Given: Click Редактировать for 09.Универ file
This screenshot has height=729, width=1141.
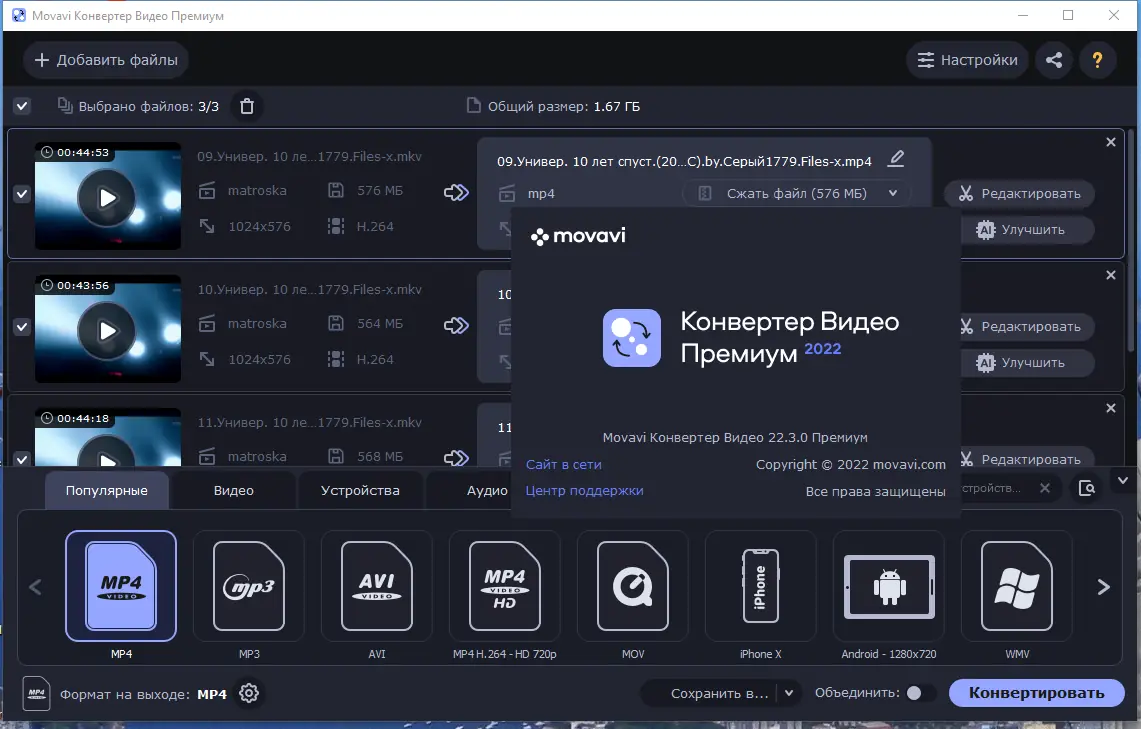Looking at the screenshot, I should pyautogui.click(x=1019, y=194).
